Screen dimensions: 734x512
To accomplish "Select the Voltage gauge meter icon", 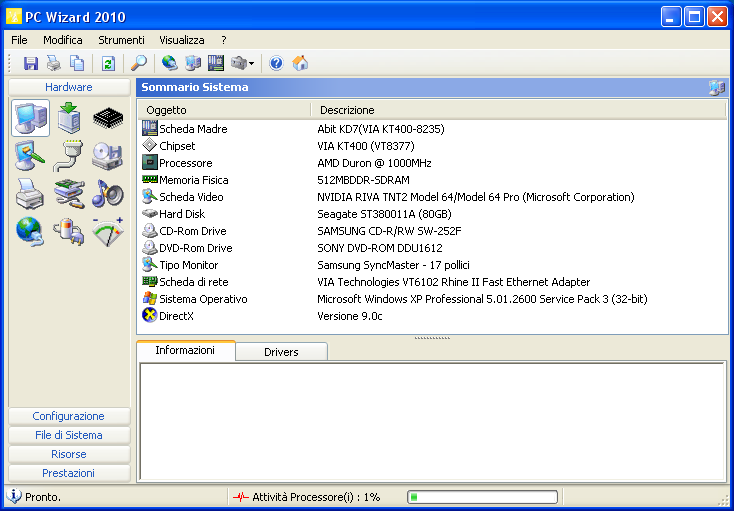I will [108, 231].
